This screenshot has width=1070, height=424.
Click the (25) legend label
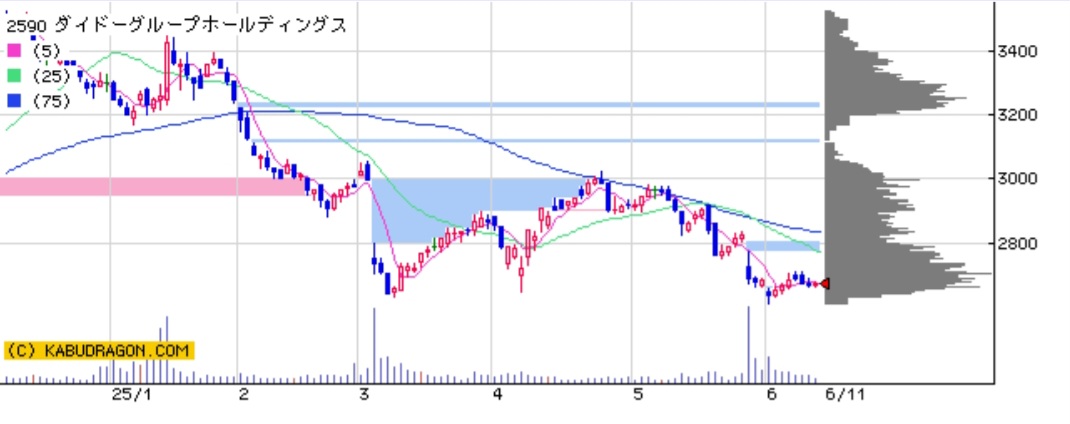(52, 76)
